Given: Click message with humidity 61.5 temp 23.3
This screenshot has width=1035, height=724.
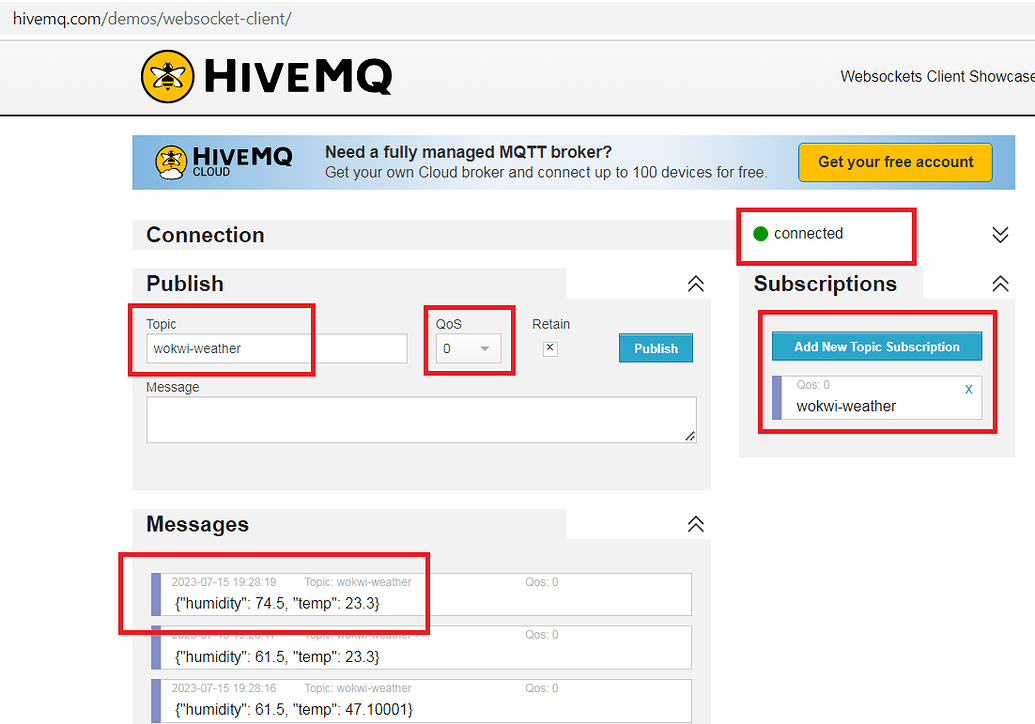Looking at the screenshot, I should pyautogui.click(x=421, y=647).
